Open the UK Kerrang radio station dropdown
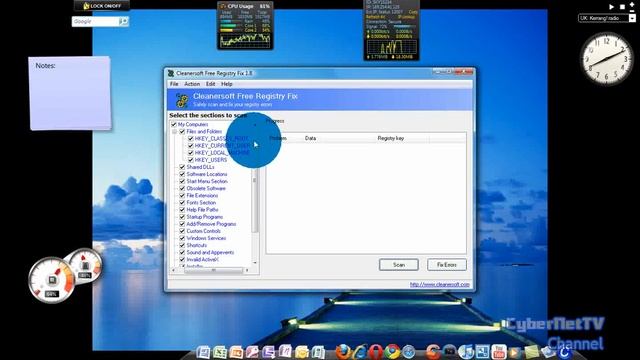640x360 pixels. pyautogui.click(x=632, y=18)
